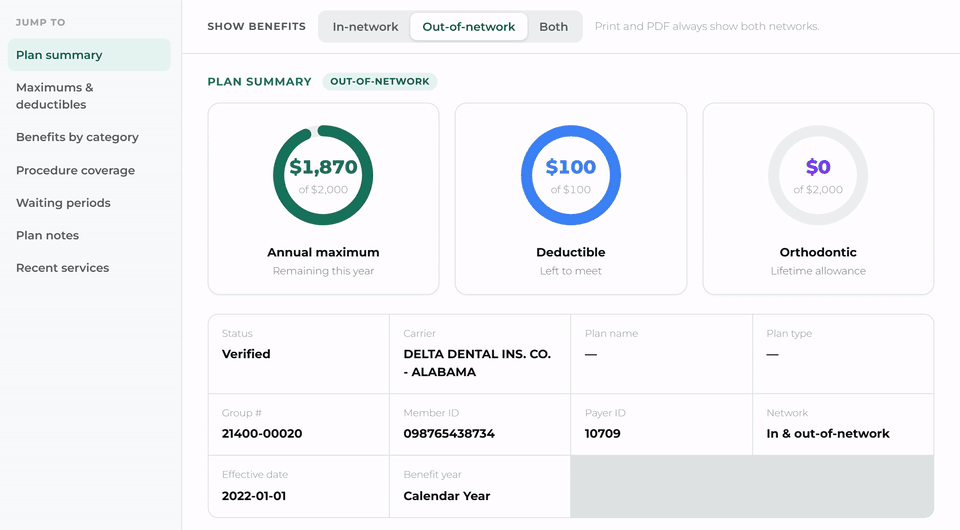Click payer ID 10709

602,433
